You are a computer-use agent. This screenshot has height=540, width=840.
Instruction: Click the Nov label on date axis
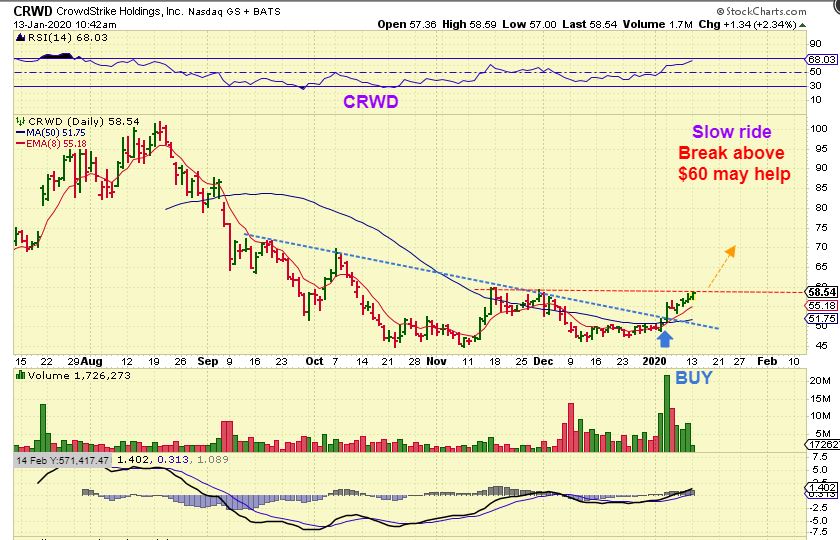pos(437,361)
